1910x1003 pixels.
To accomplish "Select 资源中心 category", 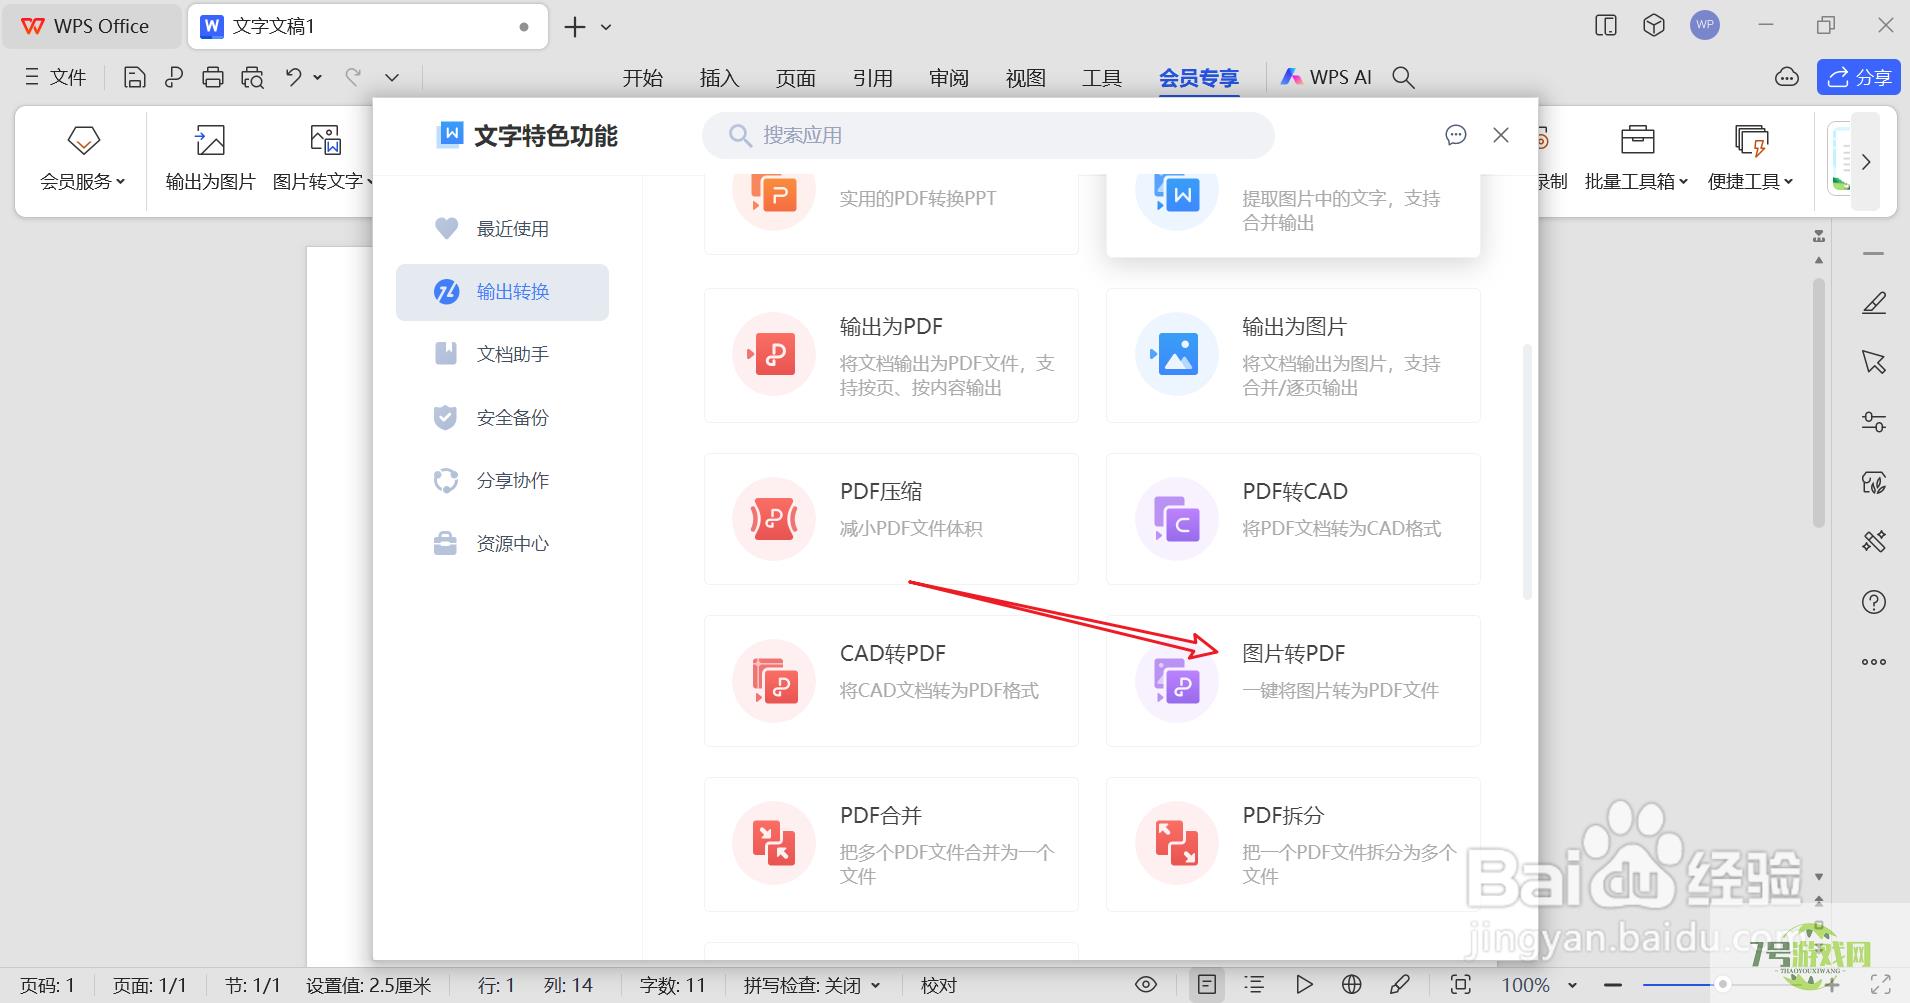I will (x=502, y=544).
